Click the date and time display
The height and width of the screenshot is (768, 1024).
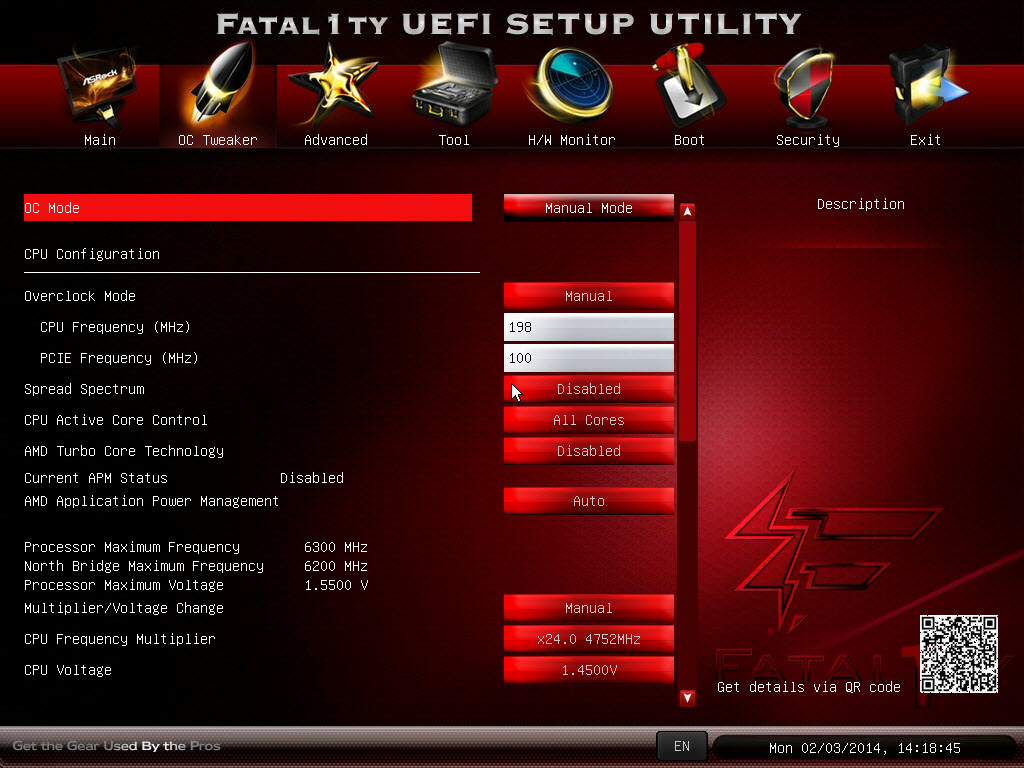[x=865, y=748]
